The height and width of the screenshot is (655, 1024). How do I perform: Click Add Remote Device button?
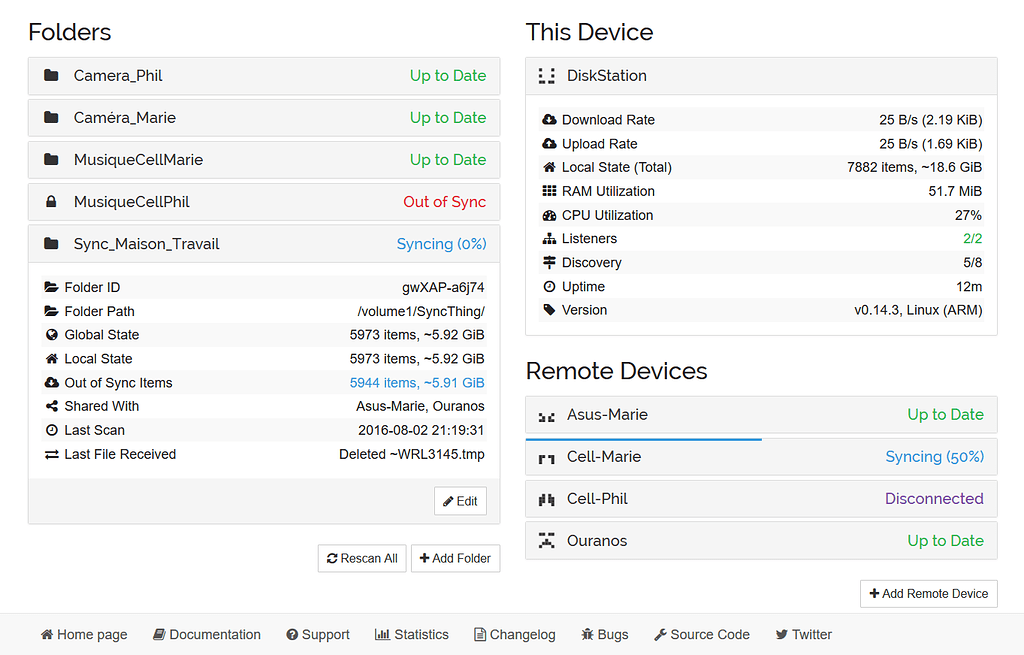(929, 594)
